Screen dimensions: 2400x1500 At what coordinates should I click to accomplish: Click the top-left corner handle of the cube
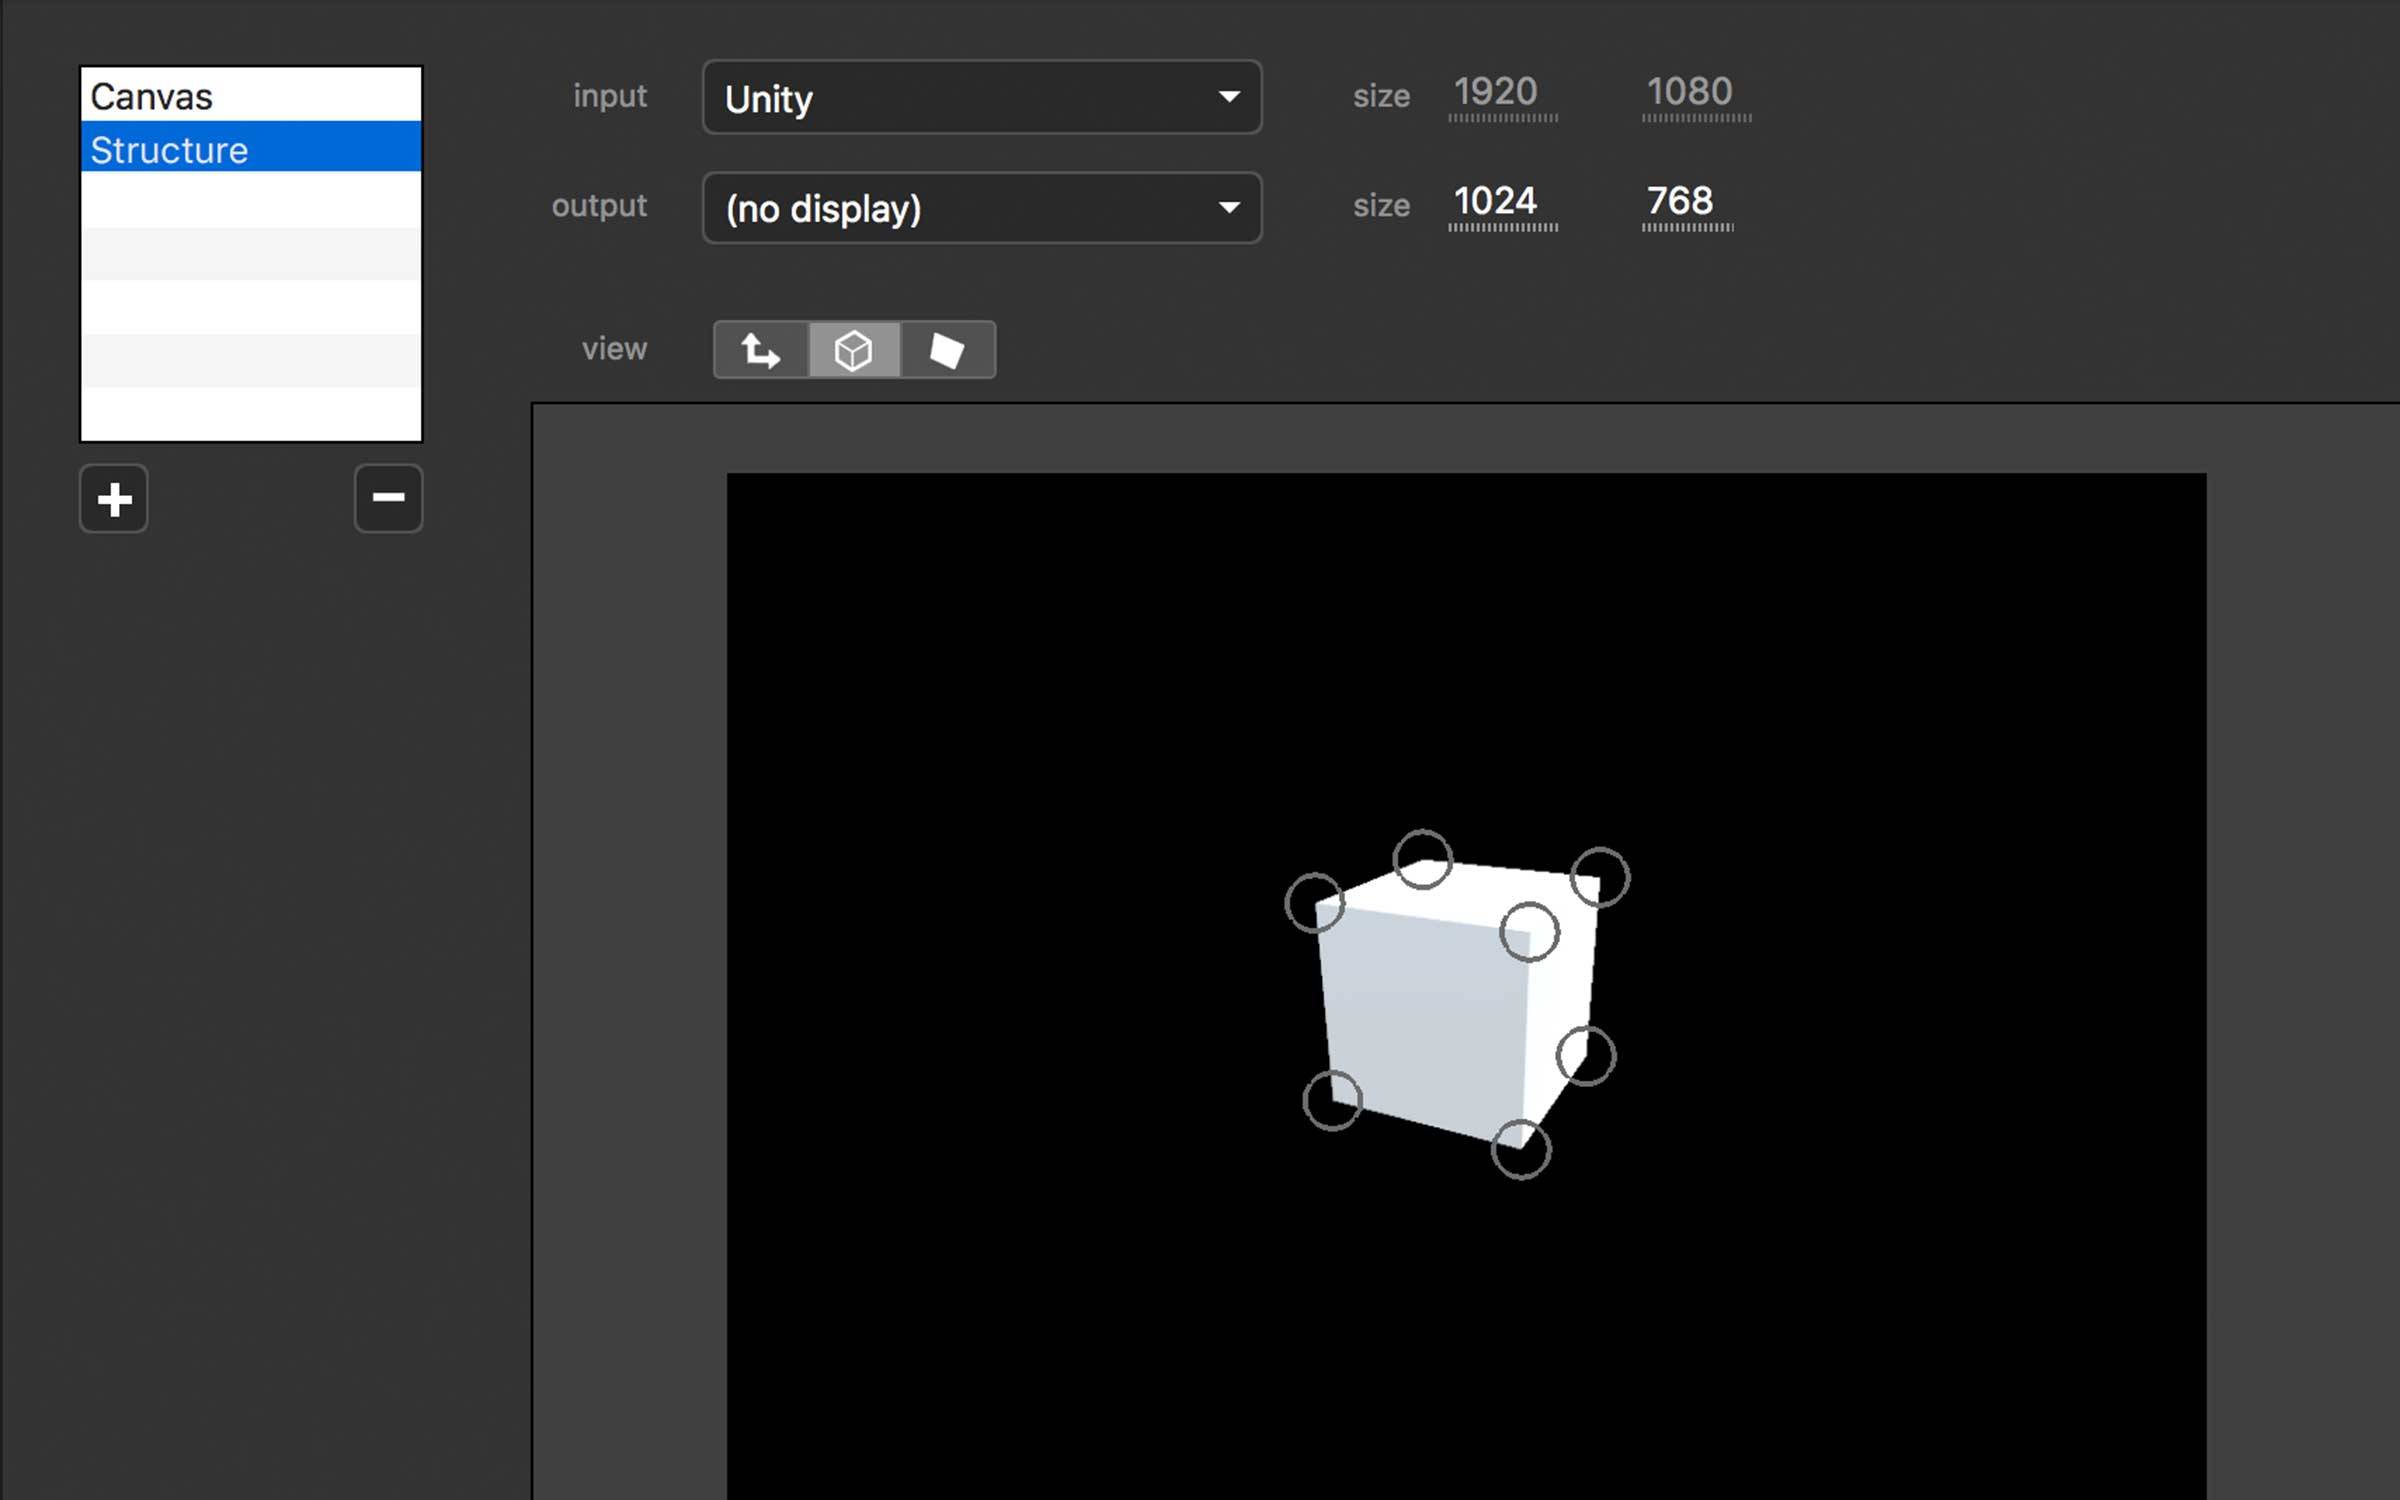pyautogui.click(x=1314, y=903)
